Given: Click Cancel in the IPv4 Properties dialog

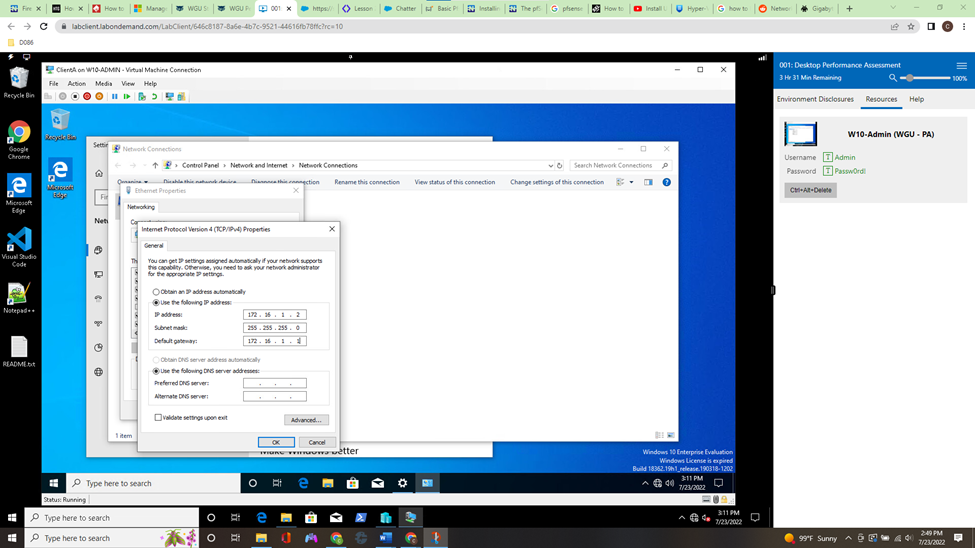Looking at the screenshot, I should [317, 442].
